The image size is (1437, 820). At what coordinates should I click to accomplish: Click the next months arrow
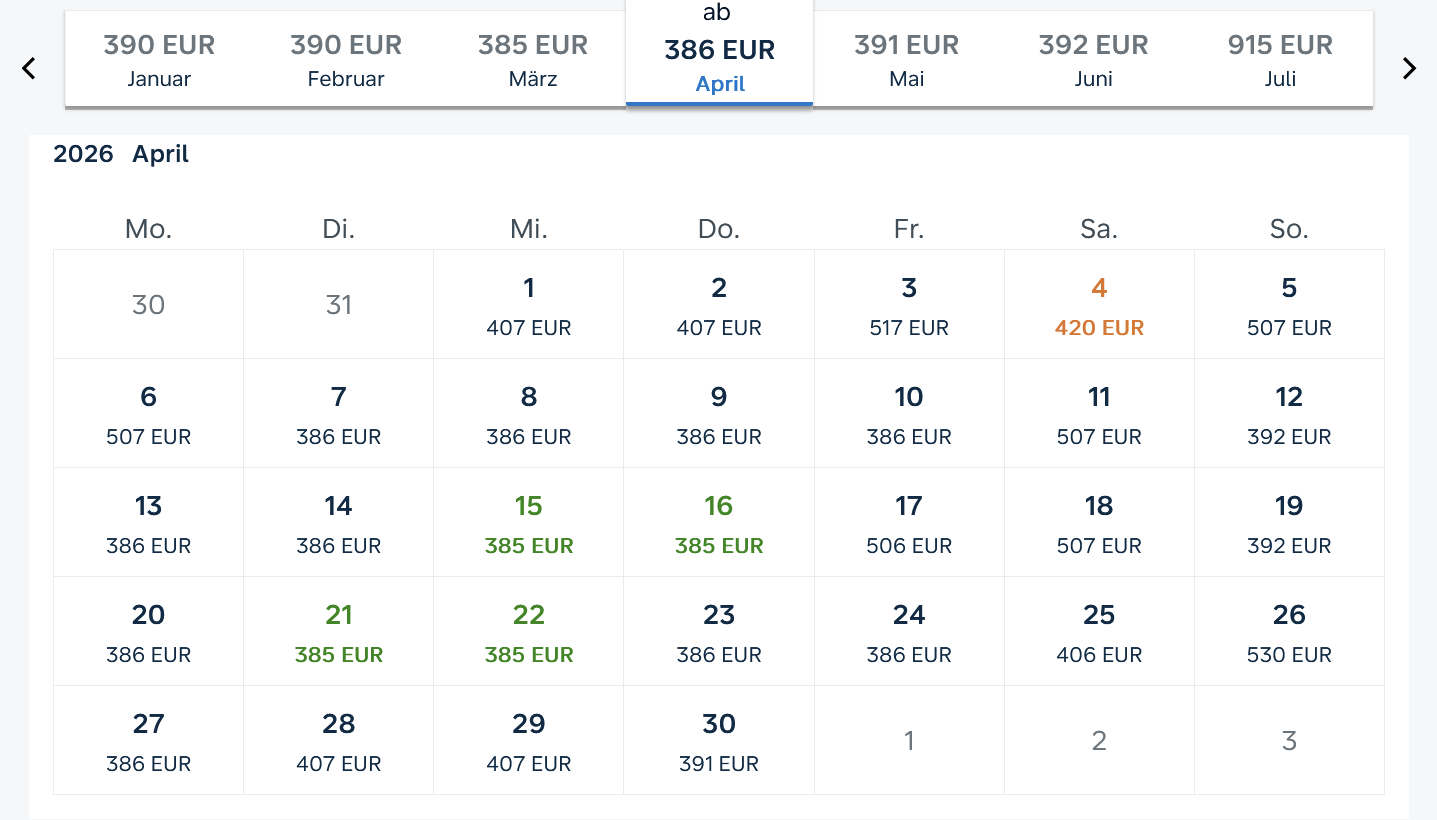click(x=1409, y=68)
